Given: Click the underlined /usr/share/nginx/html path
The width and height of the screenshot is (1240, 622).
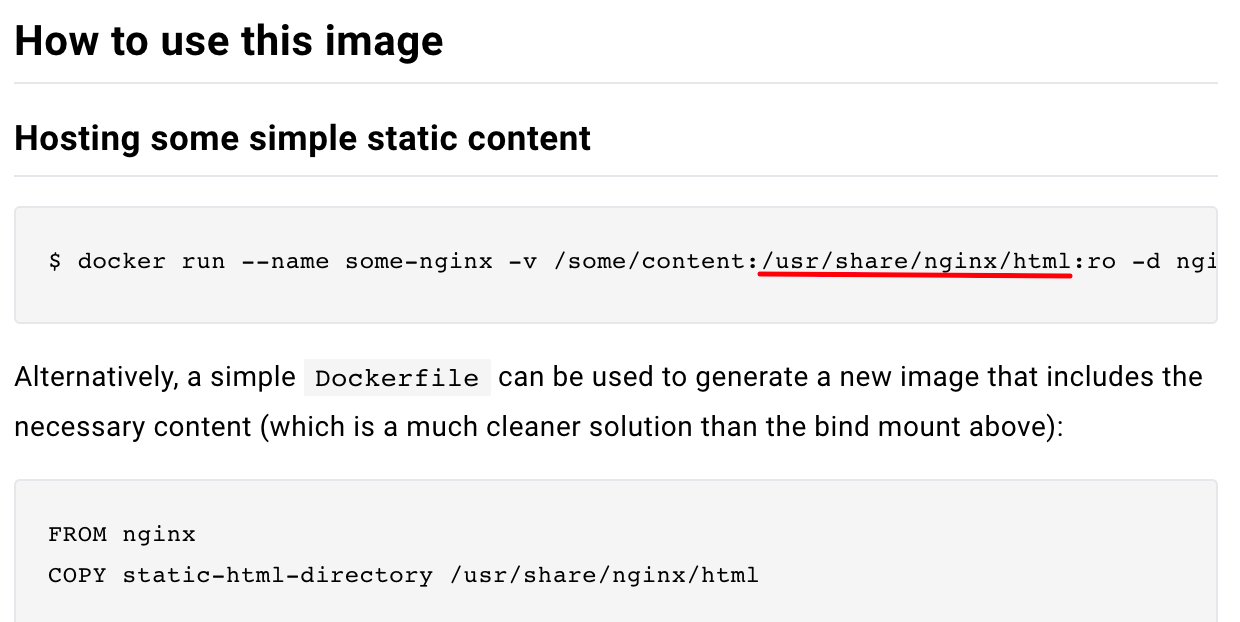Looking at the screenshot, I should (x=915, y=262).
